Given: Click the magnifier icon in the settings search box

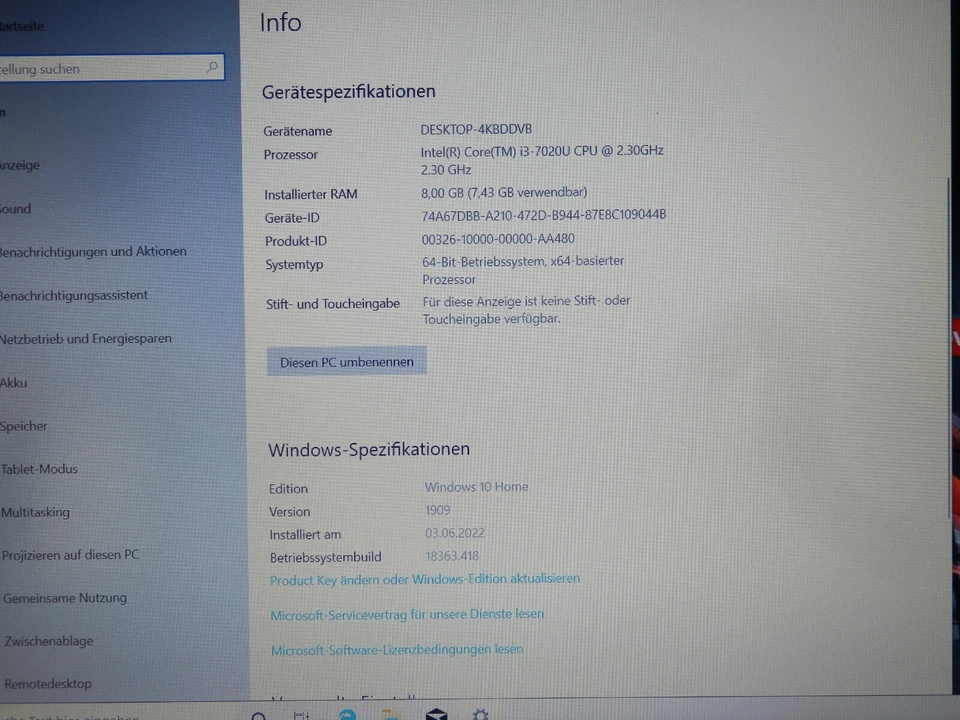Looking at the screenshot, I should [x=212, y=67].
